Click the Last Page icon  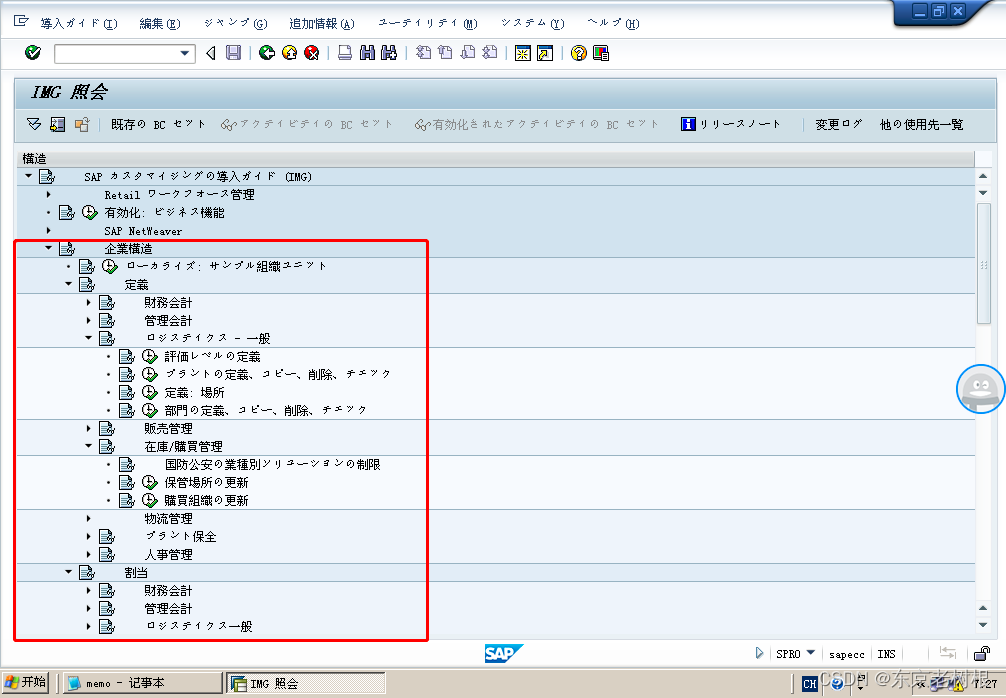click(490, 53)
